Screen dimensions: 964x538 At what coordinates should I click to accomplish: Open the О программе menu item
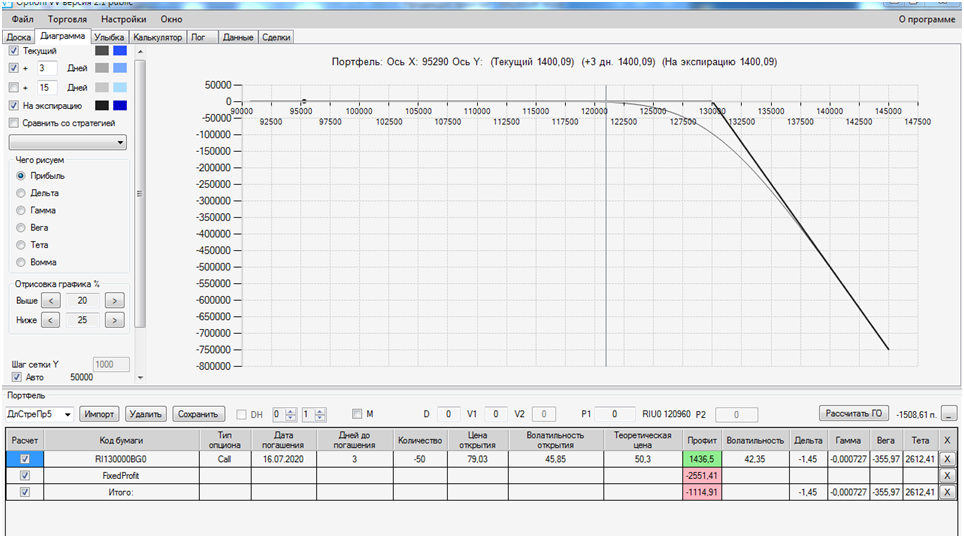(x=927, y=19)
